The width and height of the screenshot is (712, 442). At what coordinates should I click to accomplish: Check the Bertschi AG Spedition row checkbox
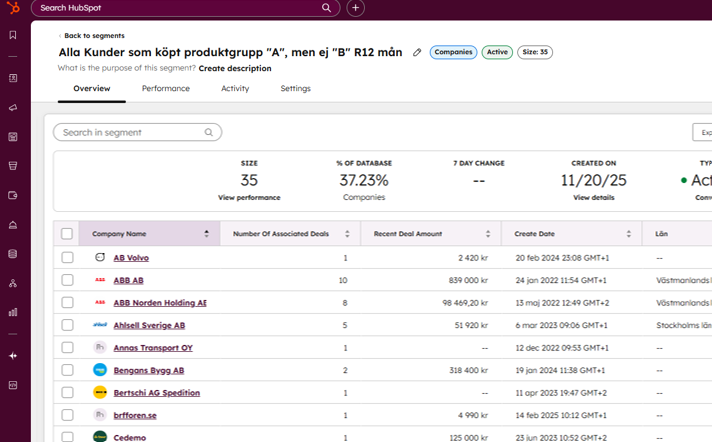67,392
